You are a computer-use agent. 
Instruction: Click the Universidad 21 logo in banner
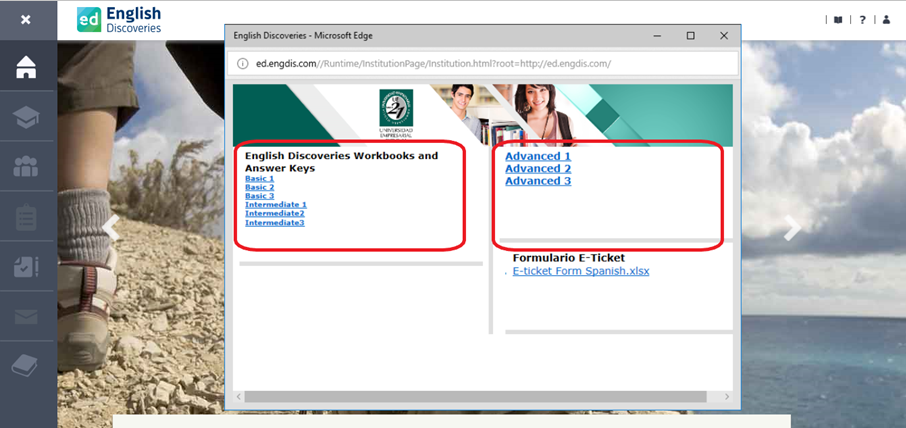click(x=396, y=114)
